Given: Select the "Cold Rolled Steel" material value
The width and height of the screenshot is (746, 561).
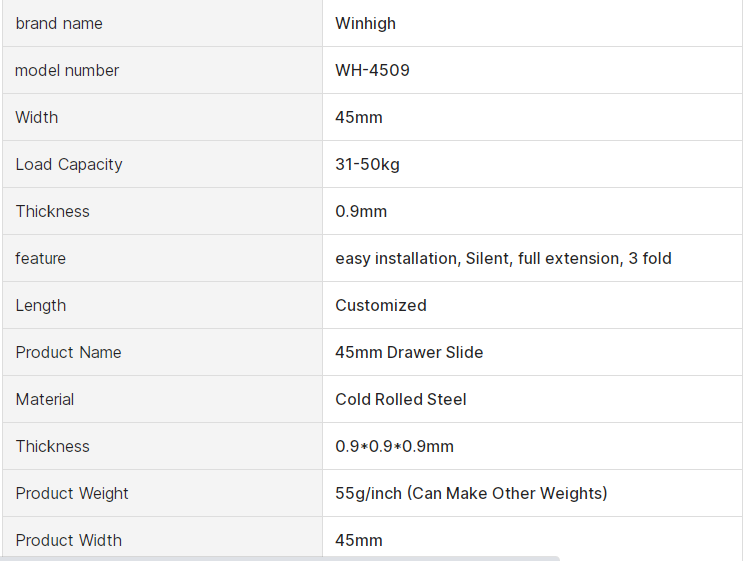Looking at the screenshot, I should point(401,399).
